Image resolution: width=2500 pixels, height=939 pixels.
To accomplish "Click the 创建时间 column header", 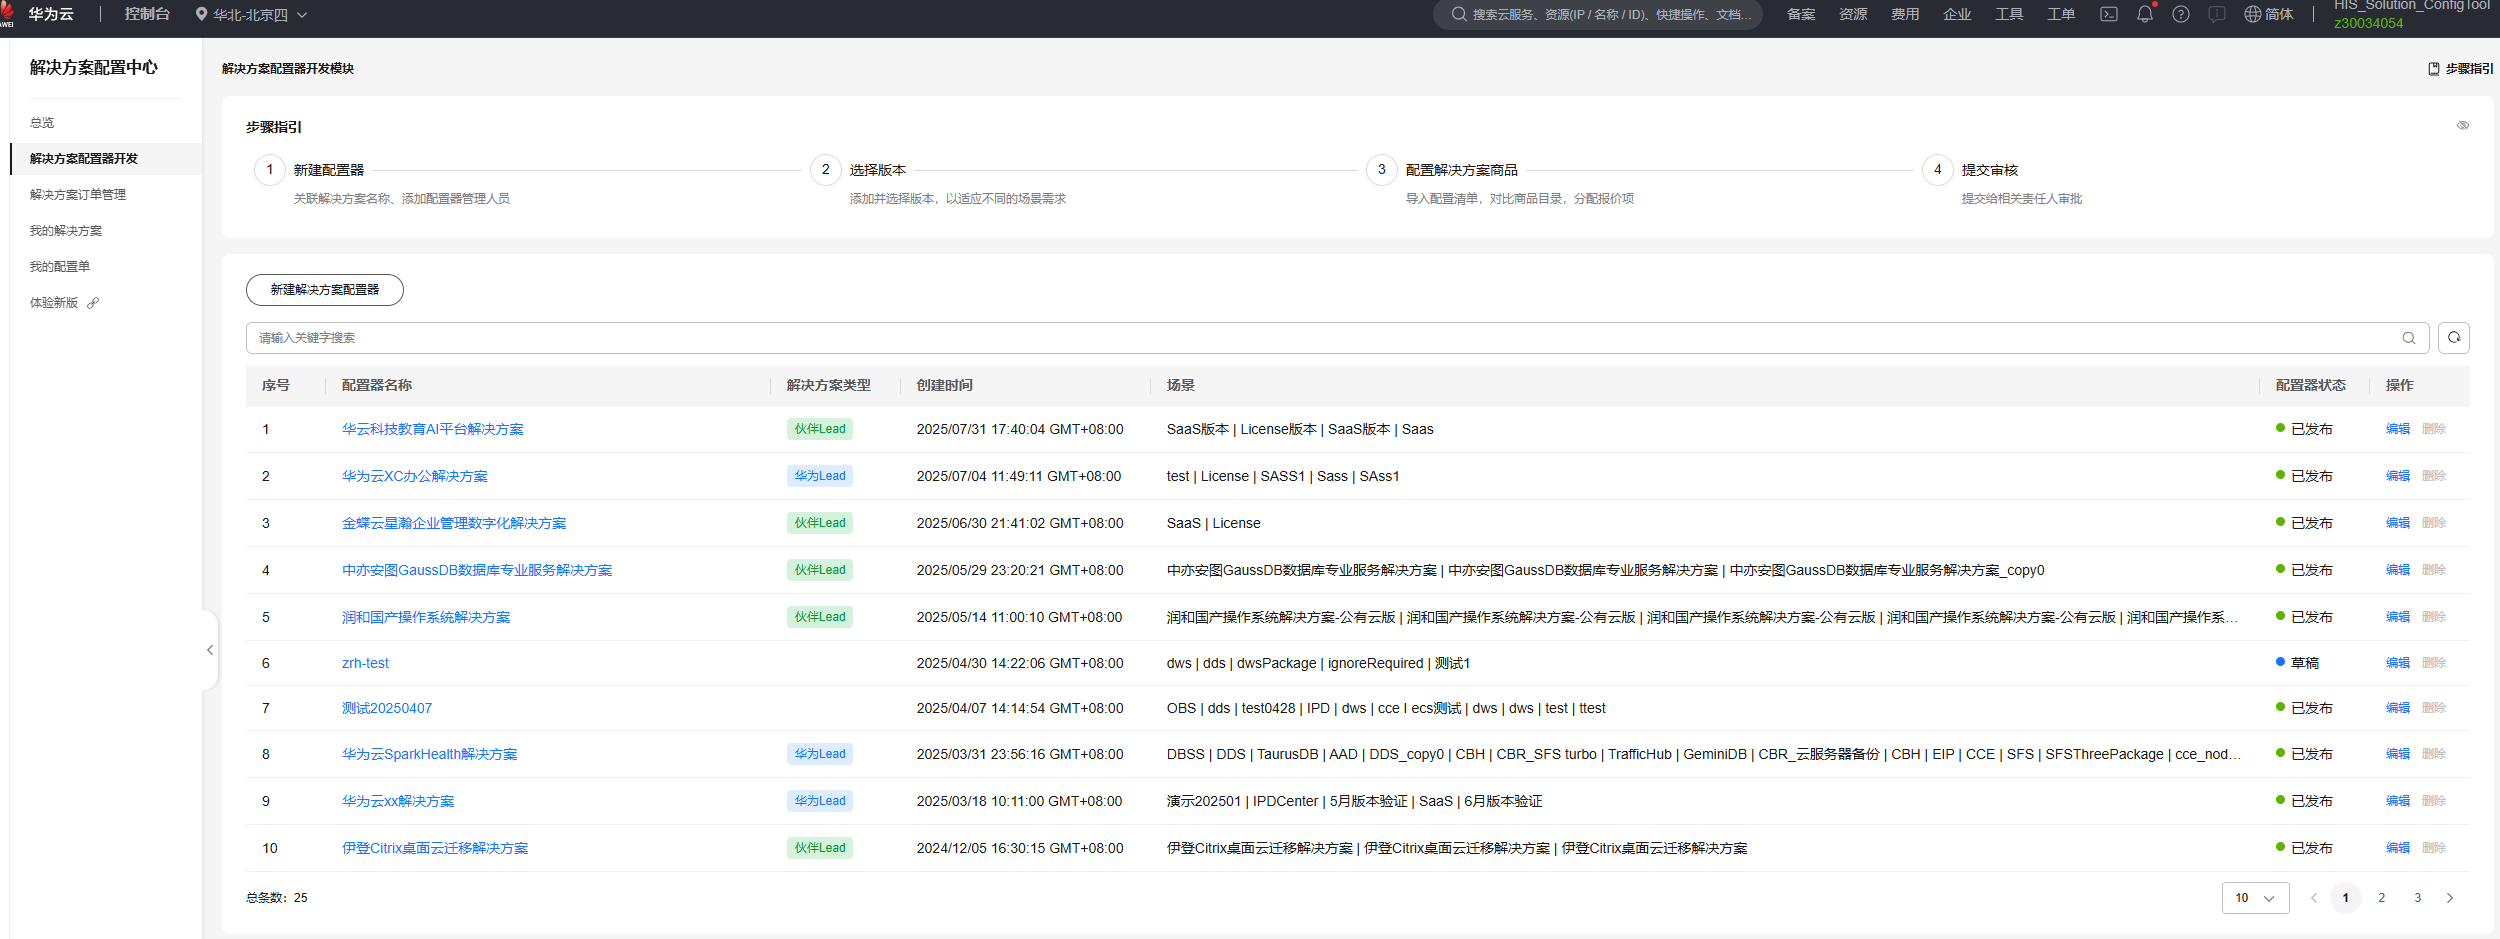I will tap(945, 385).
